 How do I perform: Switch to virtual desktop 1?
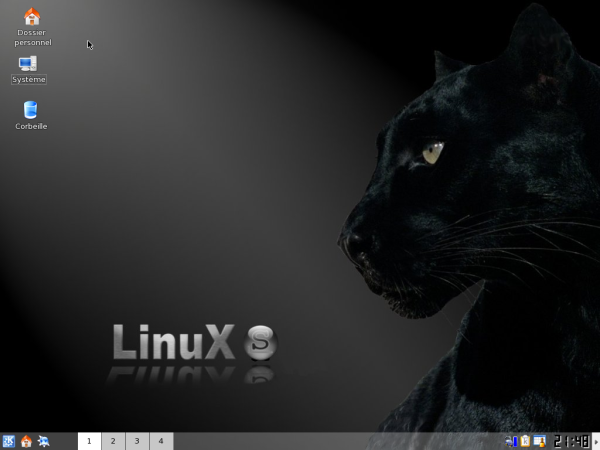click(x=89, y=441)
